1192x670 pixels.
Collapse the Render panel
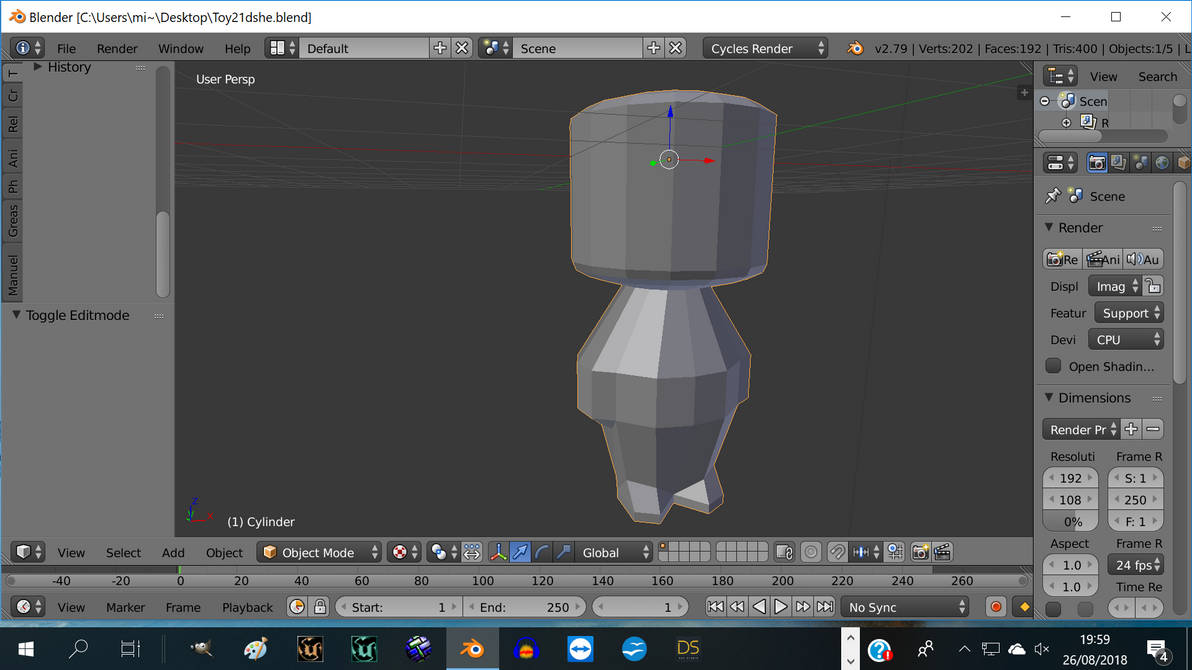(1049, 227)
